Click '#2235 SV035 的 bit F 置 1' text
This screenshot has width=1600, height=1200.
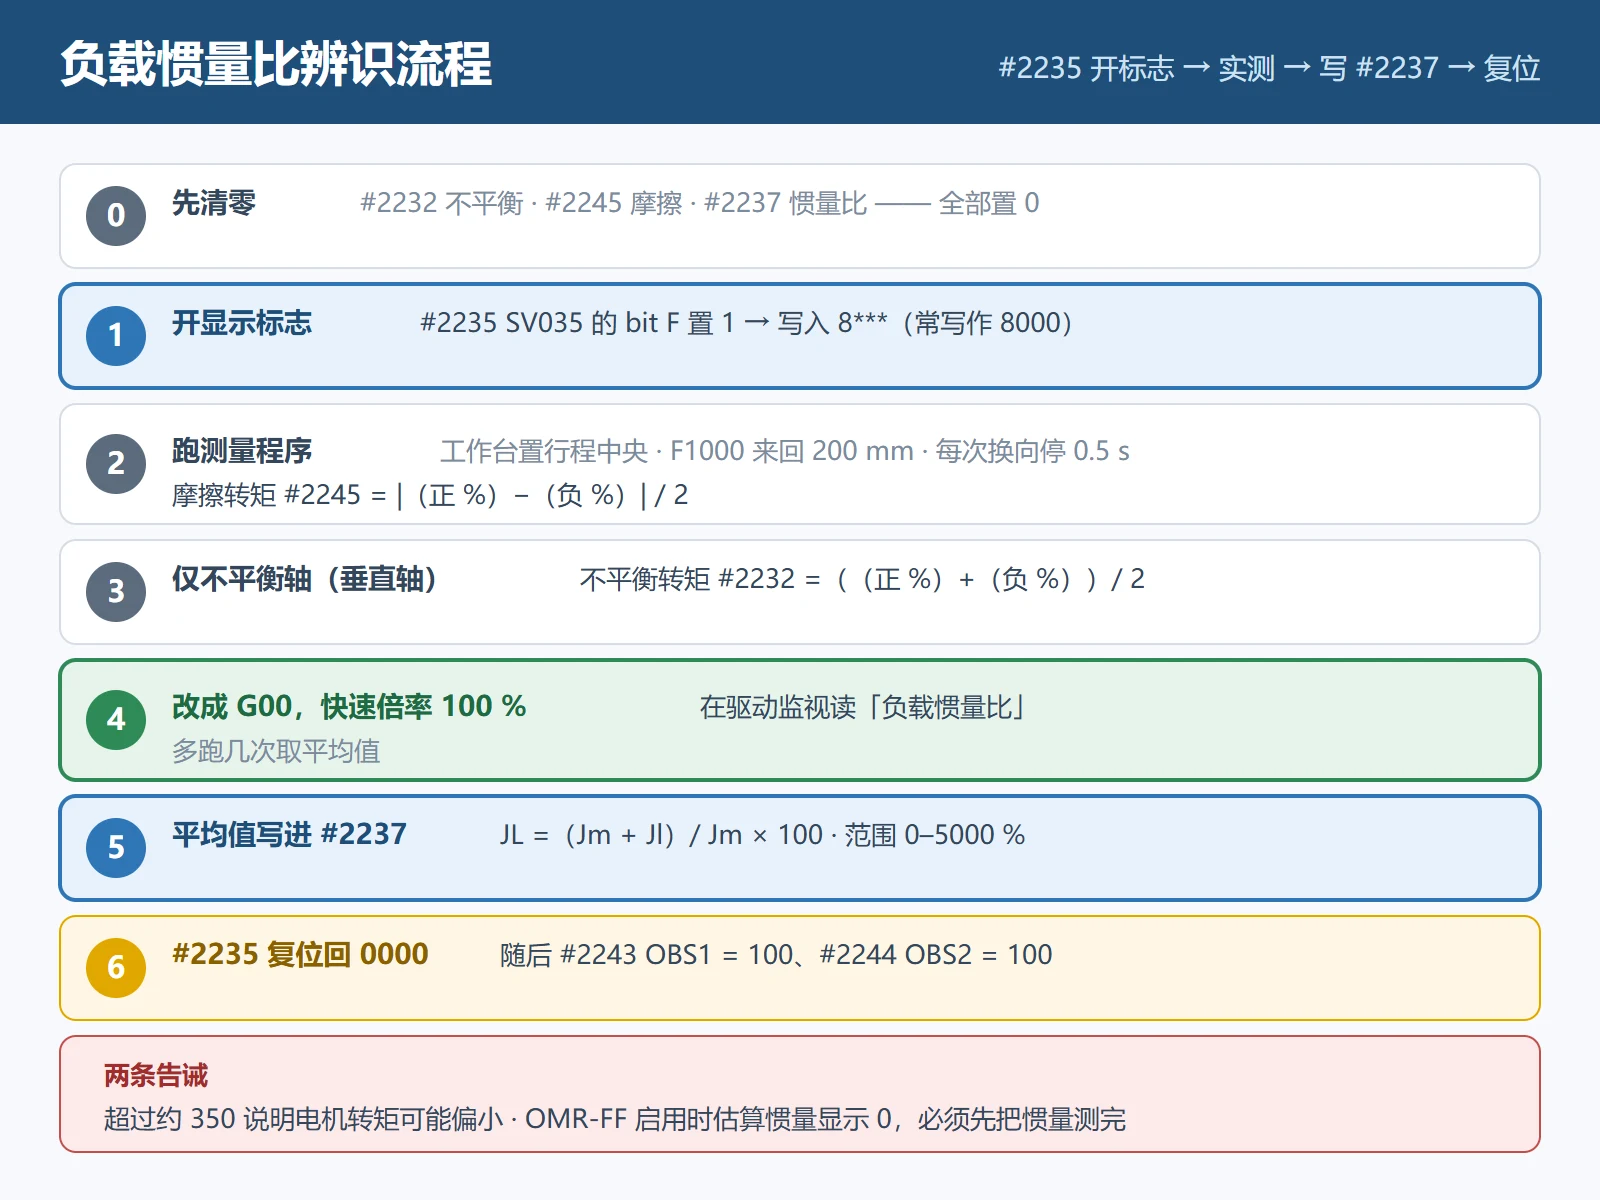point(577,323)
